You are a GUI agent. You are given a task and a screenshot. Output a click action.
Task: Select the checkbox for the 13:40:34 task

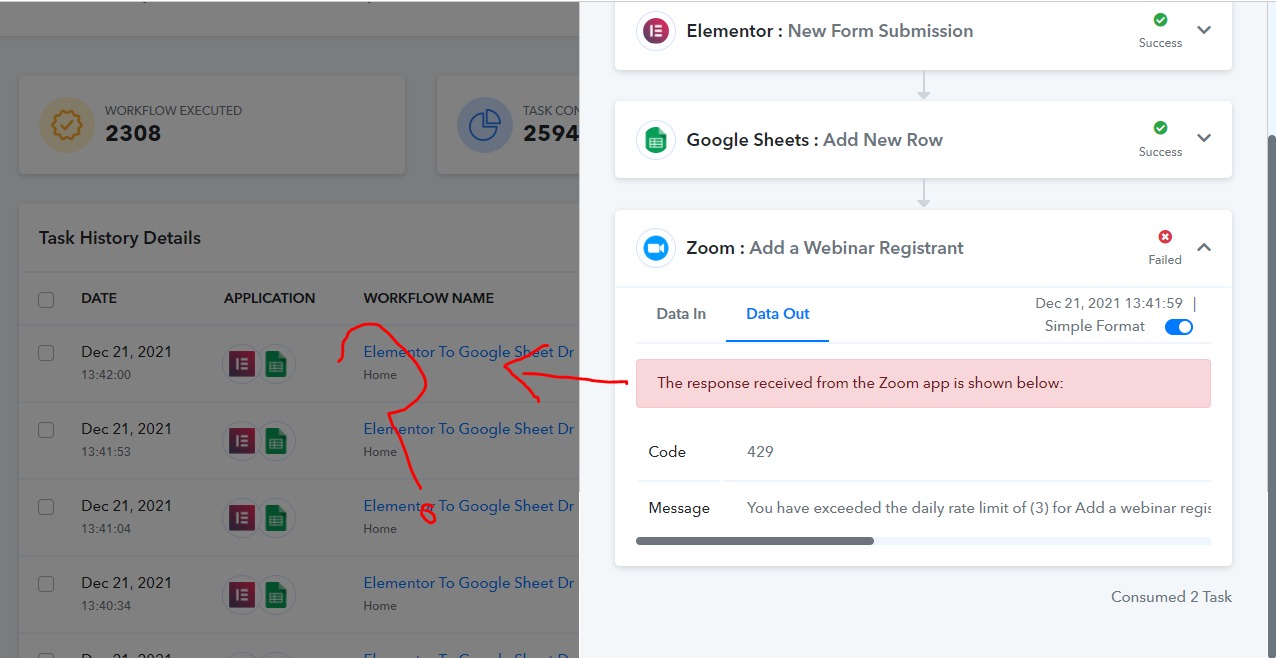pyautogui.click(x=46, y=584)
